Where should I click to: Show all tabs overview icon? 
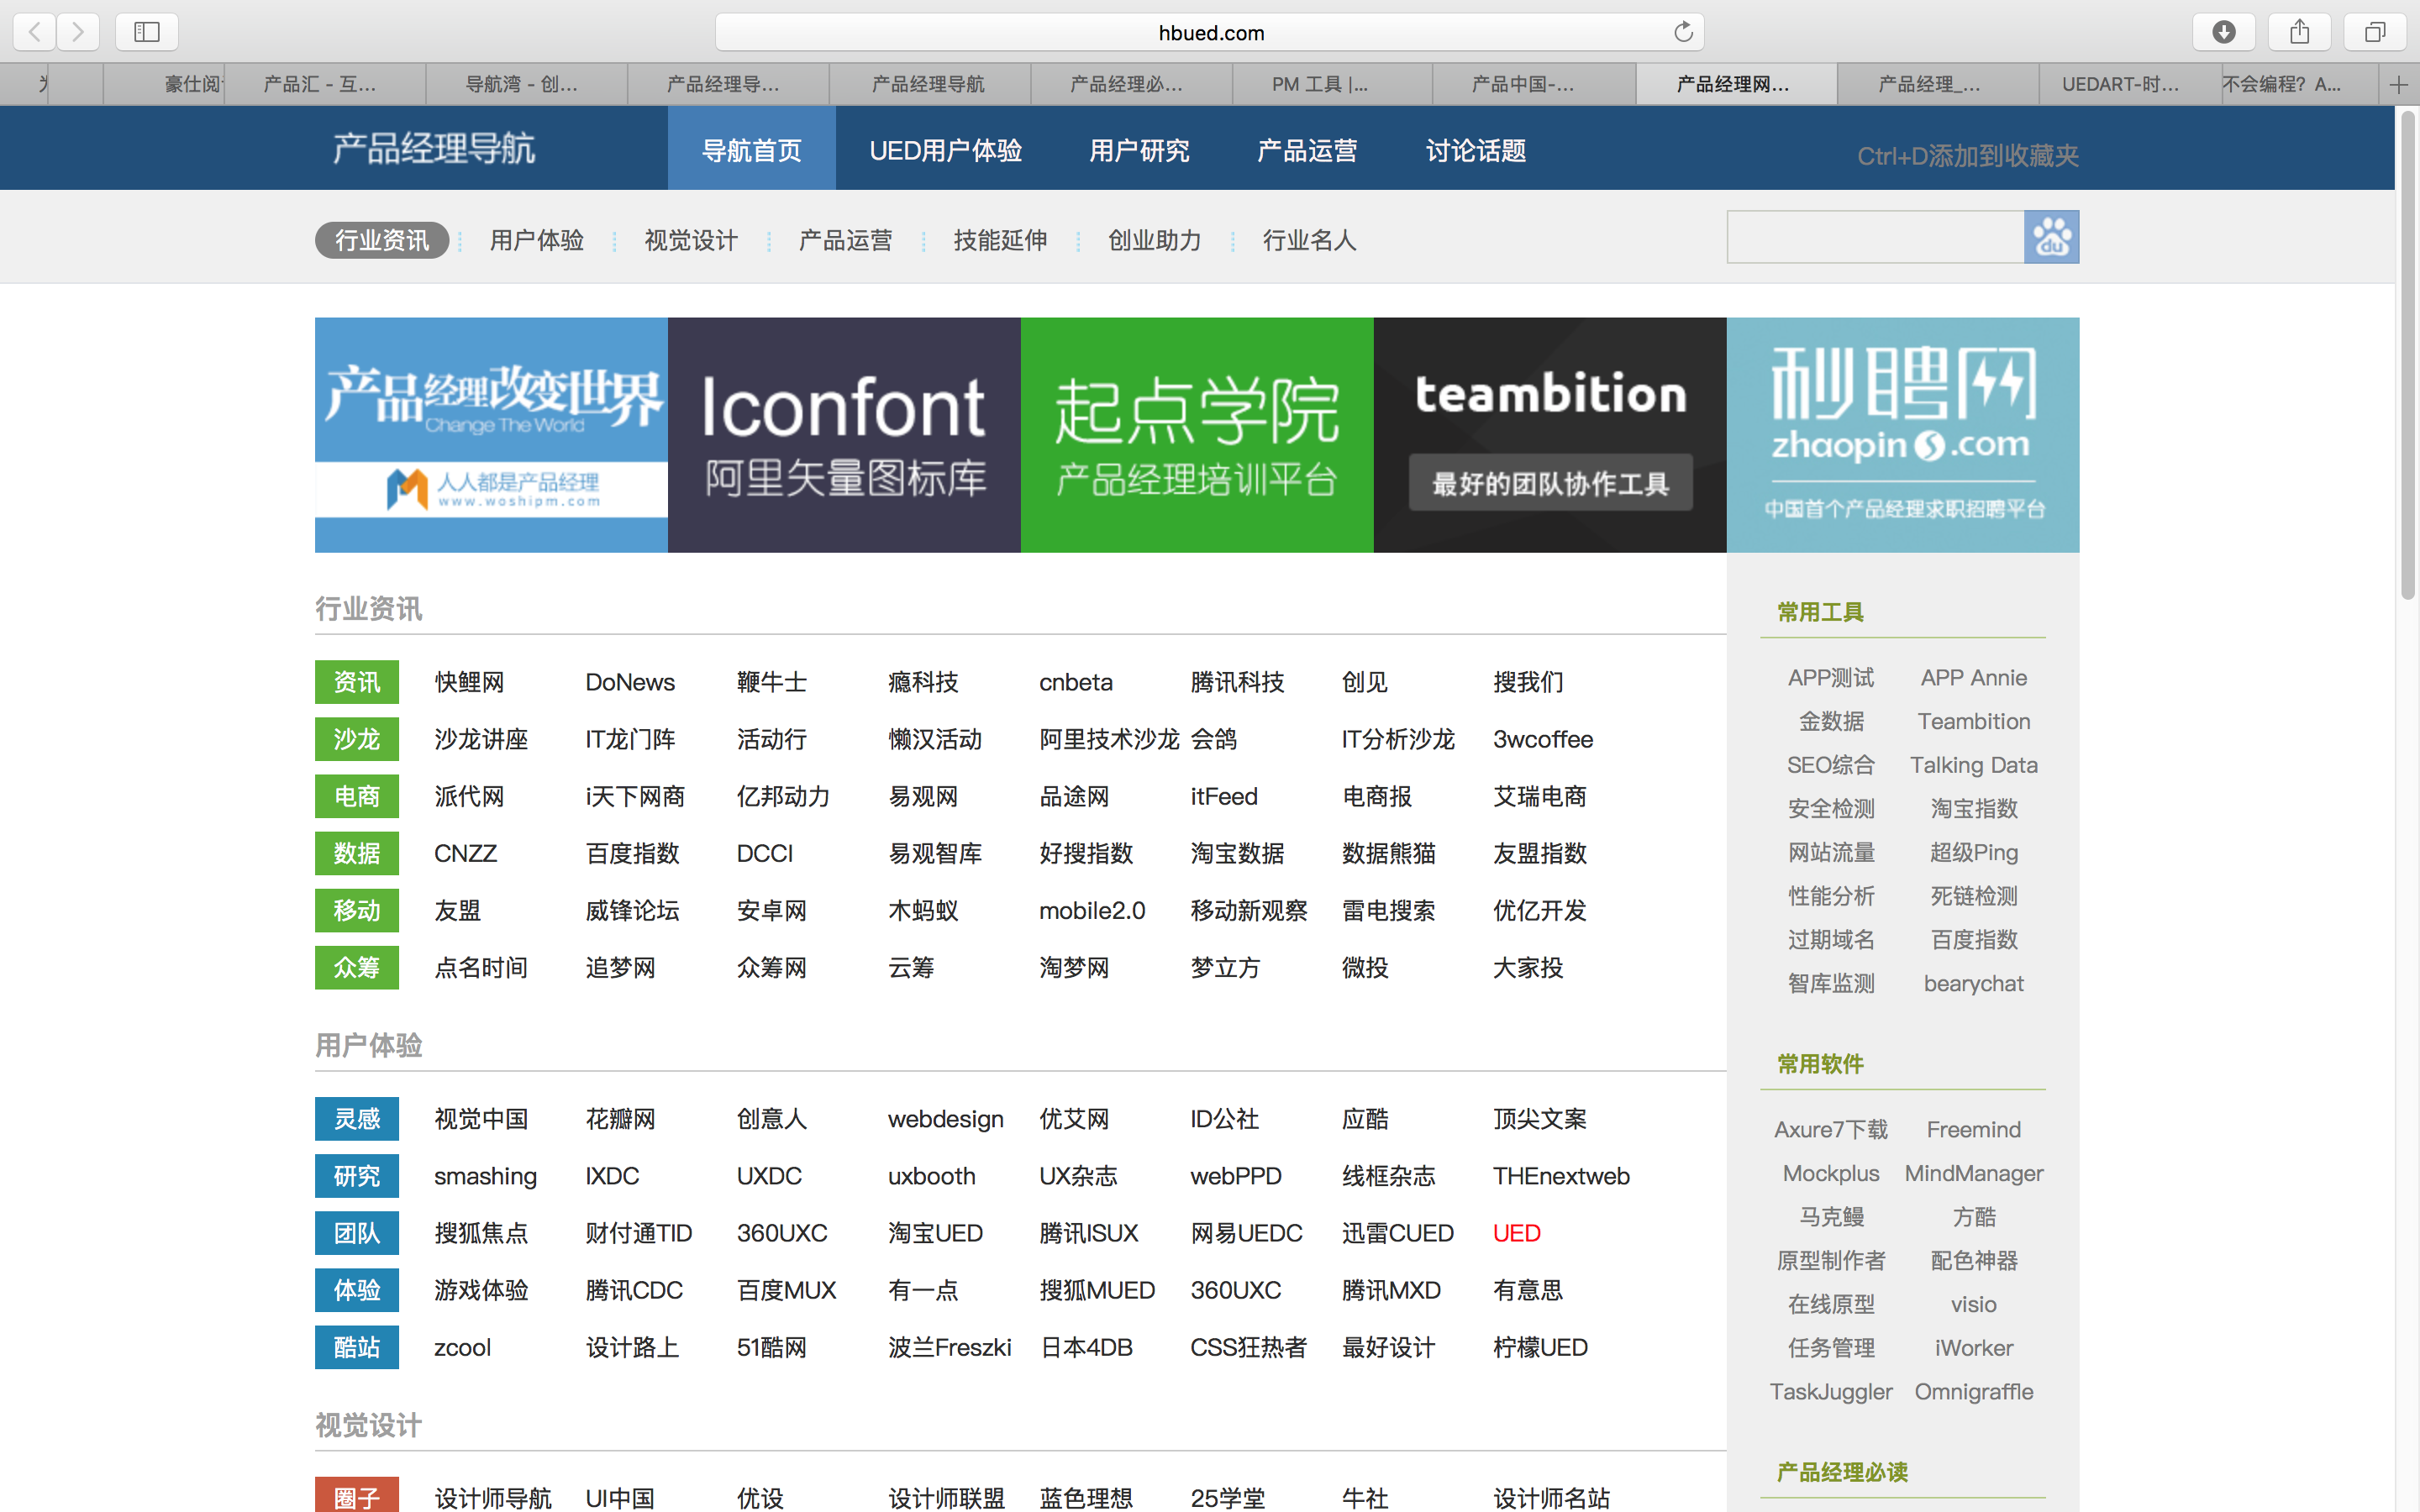click(2374, 32)
